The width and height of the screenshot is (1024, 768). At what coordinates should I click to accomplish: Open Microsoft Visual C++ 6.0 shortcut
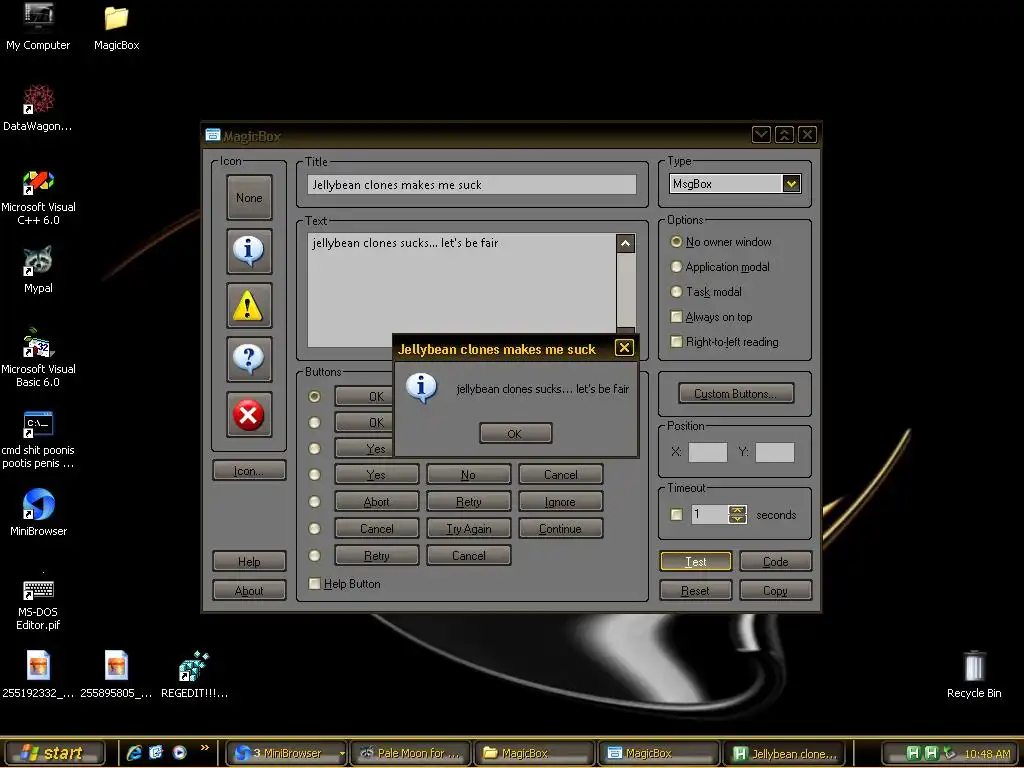[38, 197]
